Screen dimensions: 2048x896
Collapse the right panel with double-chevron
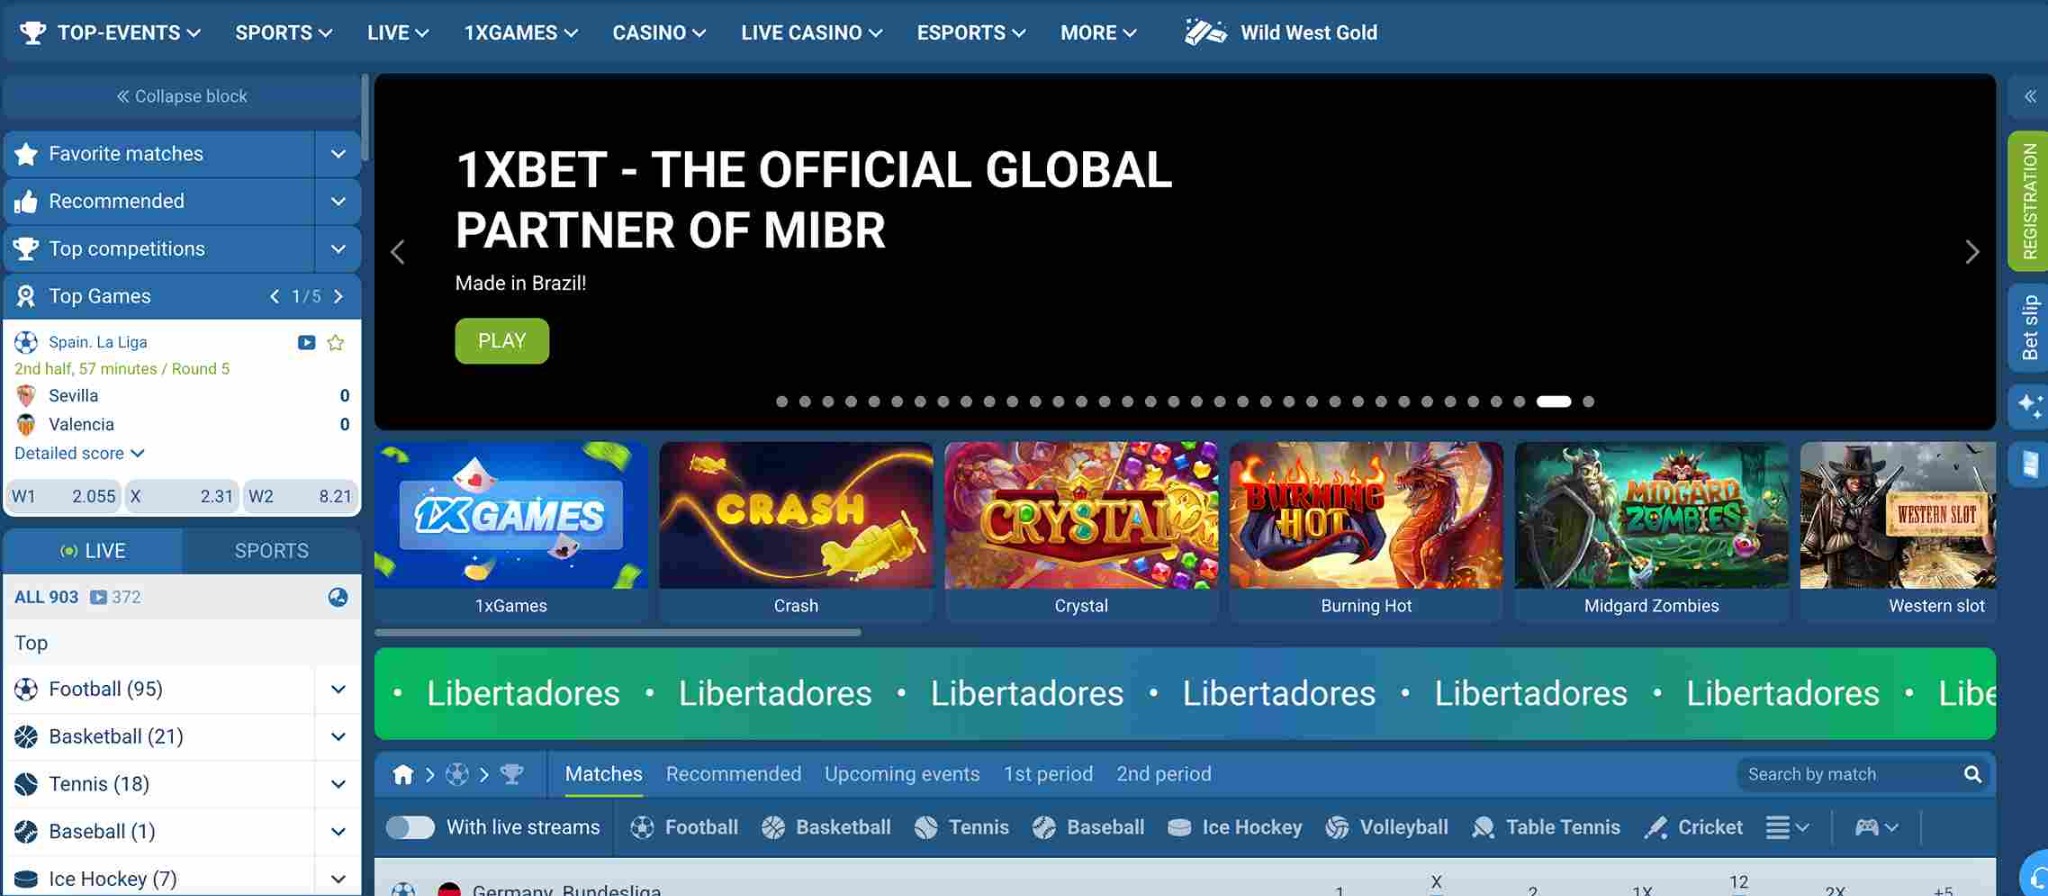click(x=2030, y=97)
